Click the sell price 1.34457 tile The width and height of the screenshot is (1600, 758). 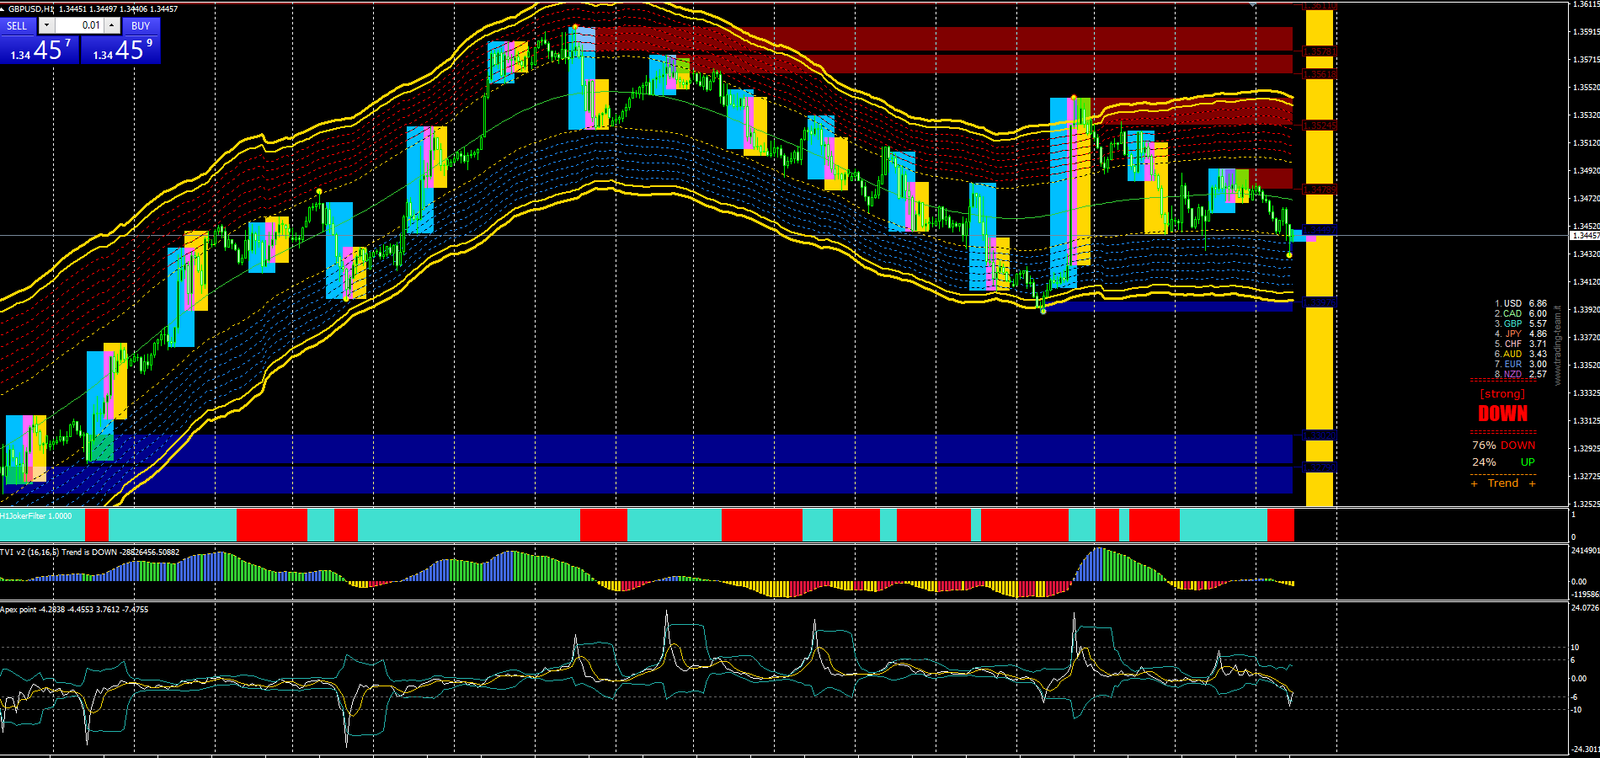(x=40, y=50)
